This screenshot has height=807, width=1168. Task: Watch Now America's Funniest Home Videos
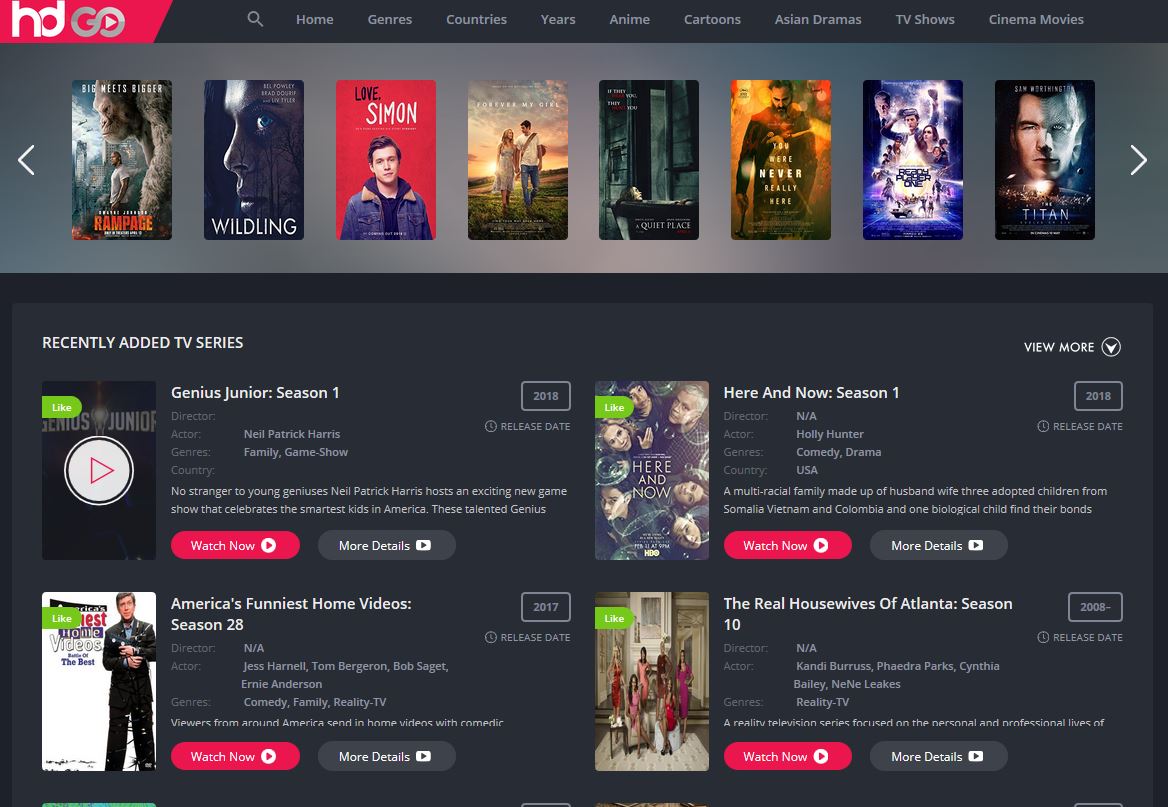235,756
